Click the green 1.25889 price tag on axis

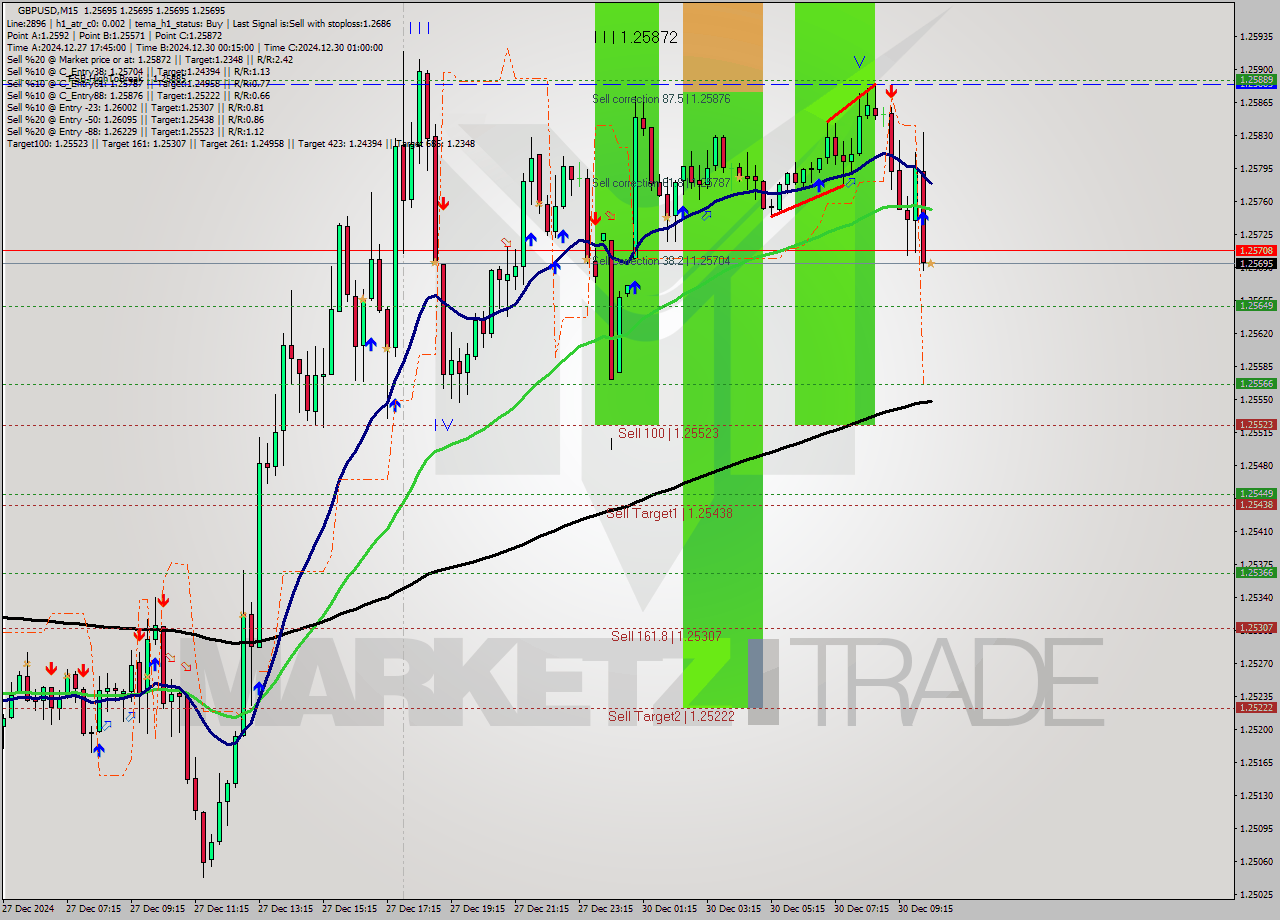coord(1256,79)
